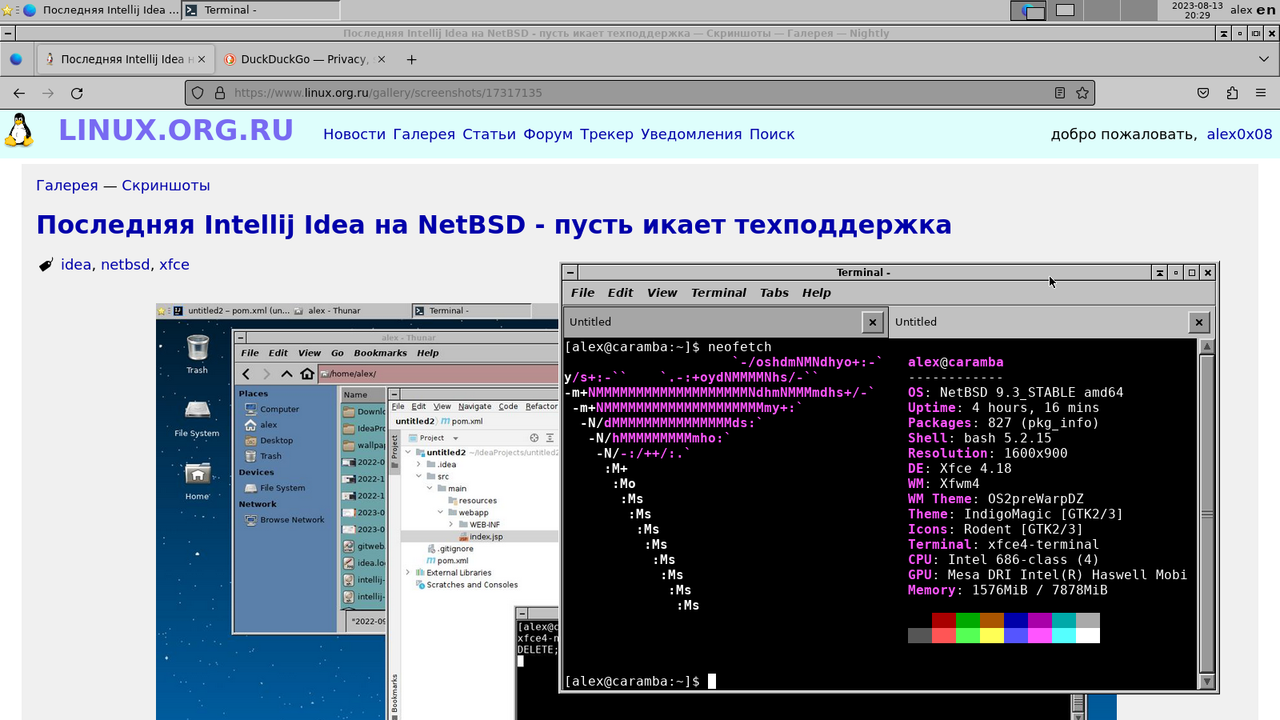Open the Terminal menu in terminal window
This screenshot has width=1280, height=720.
[x=718, y=293]
